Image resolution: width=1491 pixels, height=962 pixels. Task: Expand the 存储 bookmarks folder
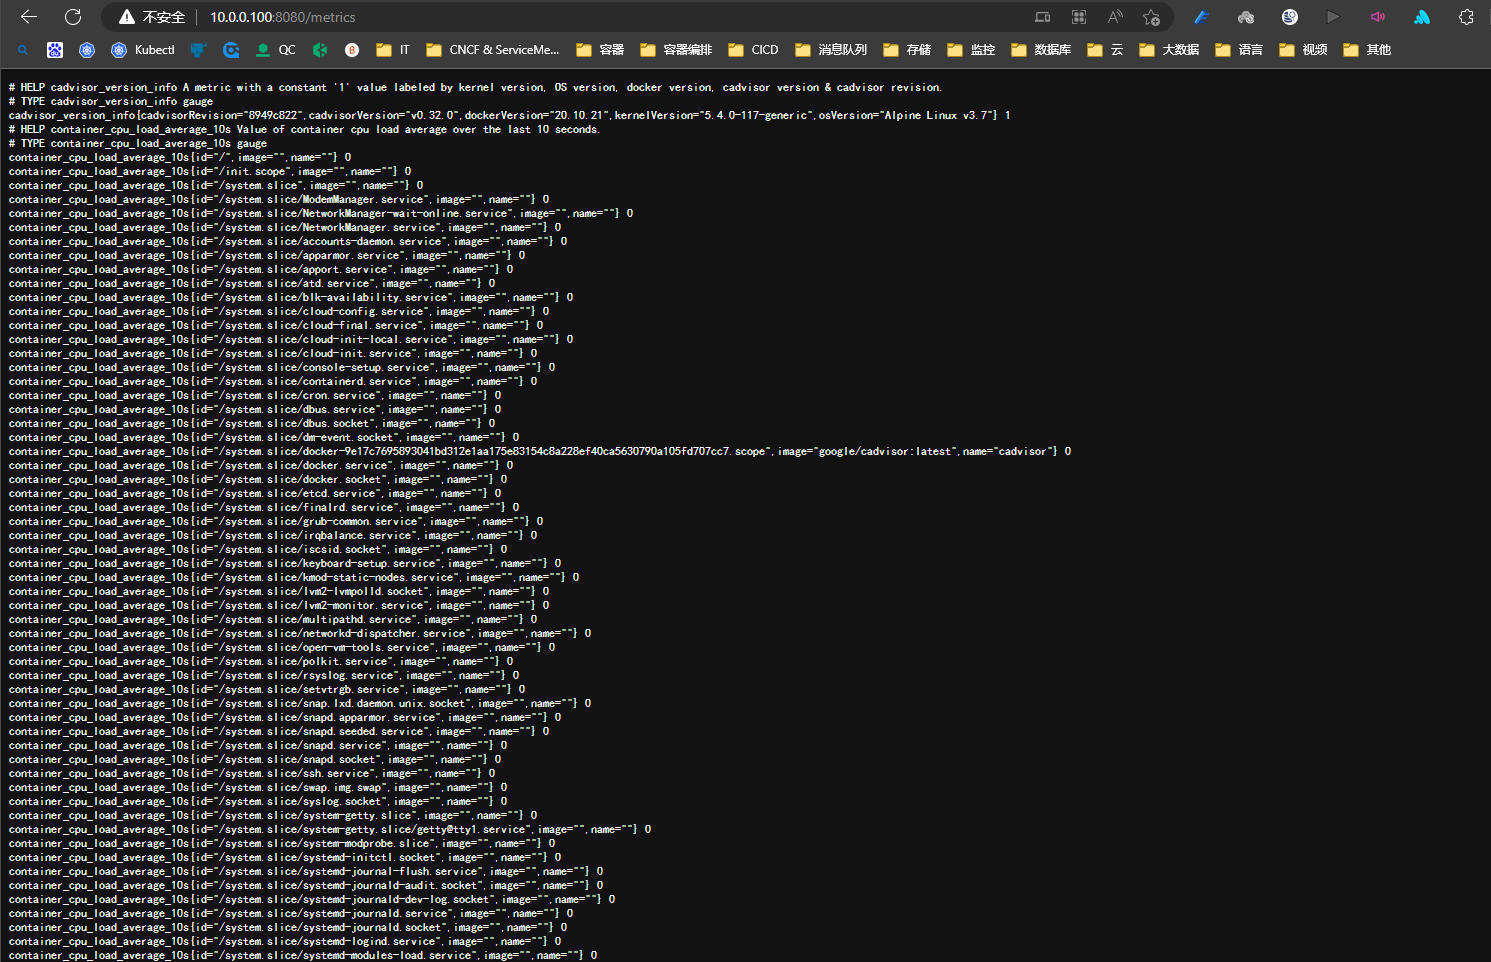(x=907, y=49)
